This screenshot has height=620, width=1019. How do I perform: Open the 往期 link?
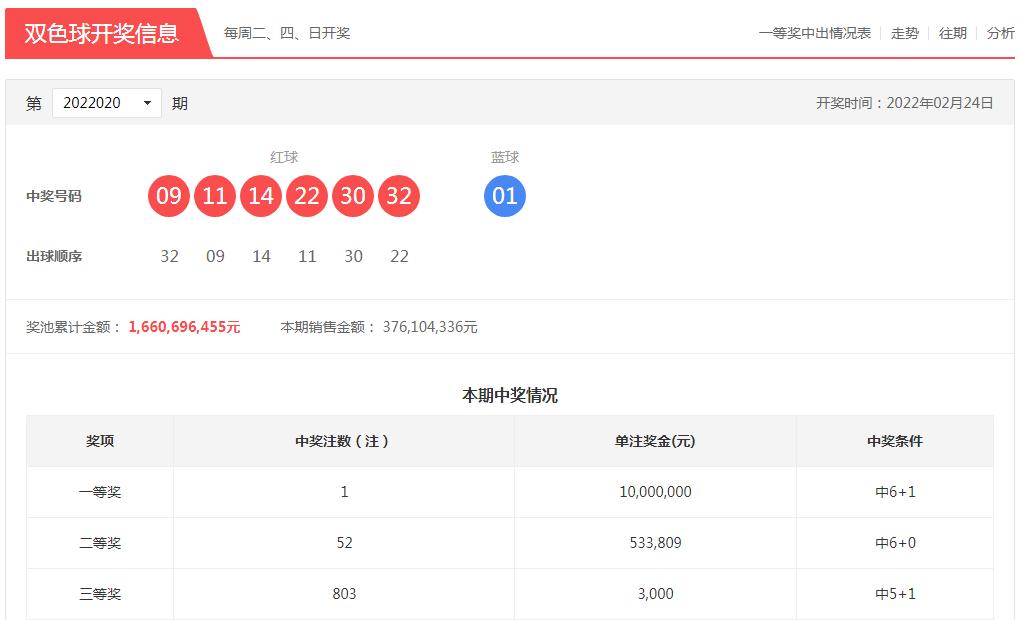point(953,33)
